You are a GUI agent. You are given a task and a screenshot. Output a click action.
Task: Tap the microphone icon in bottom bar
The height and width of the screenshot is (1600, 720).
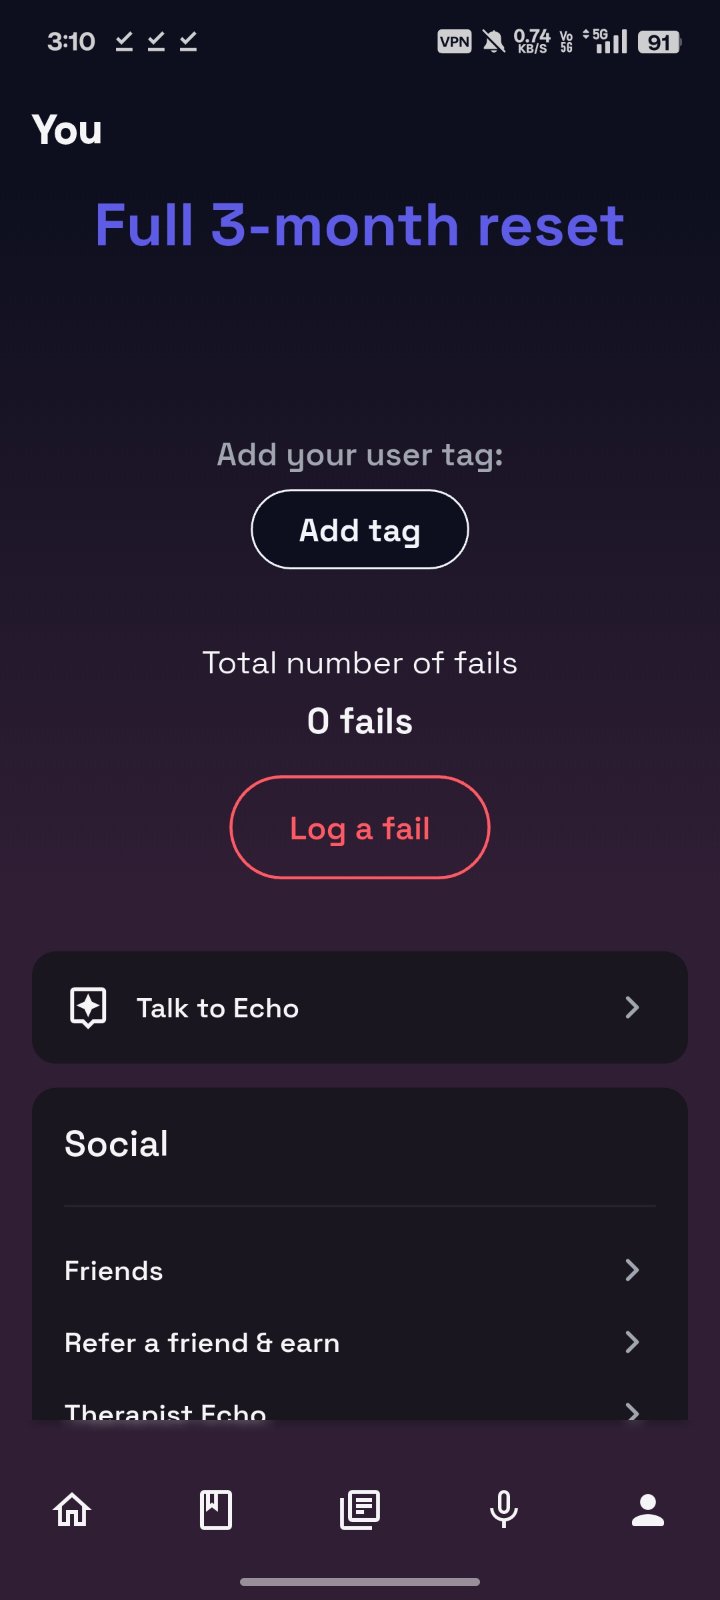pos(504,1509)
